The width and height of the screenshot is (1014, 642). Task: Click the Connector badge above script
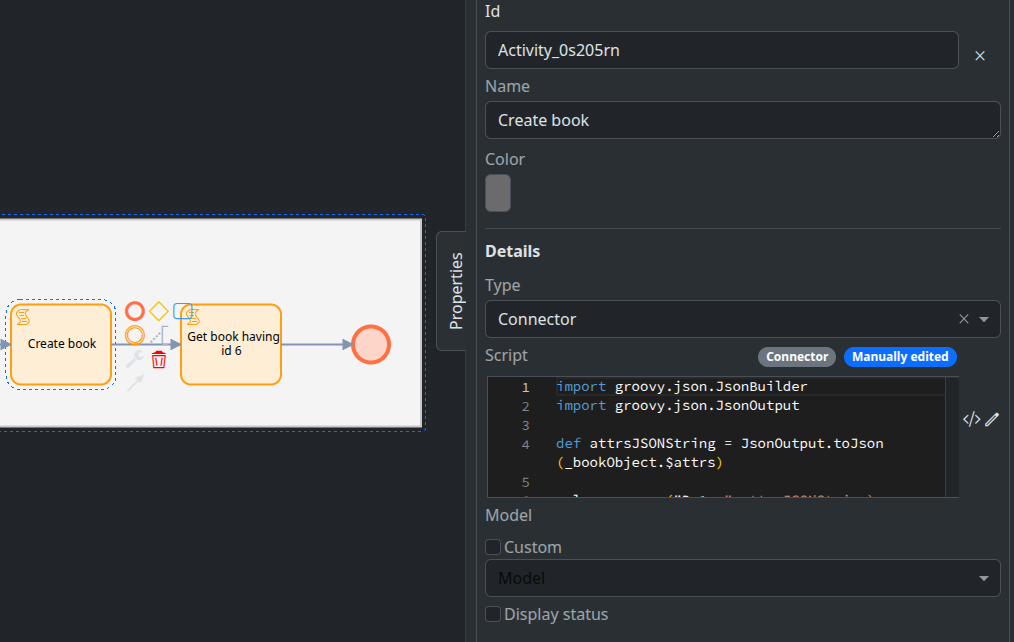click(797, 357)
